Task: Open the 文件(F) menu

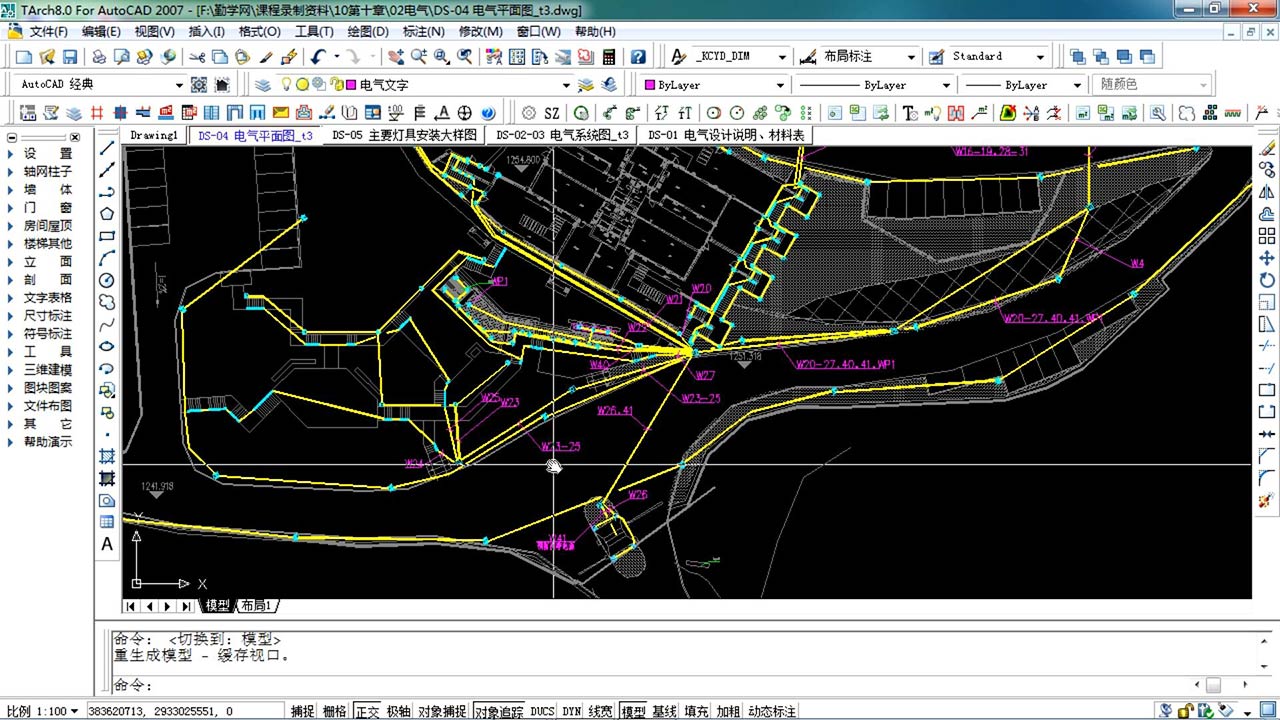Action: coord(49,32)
